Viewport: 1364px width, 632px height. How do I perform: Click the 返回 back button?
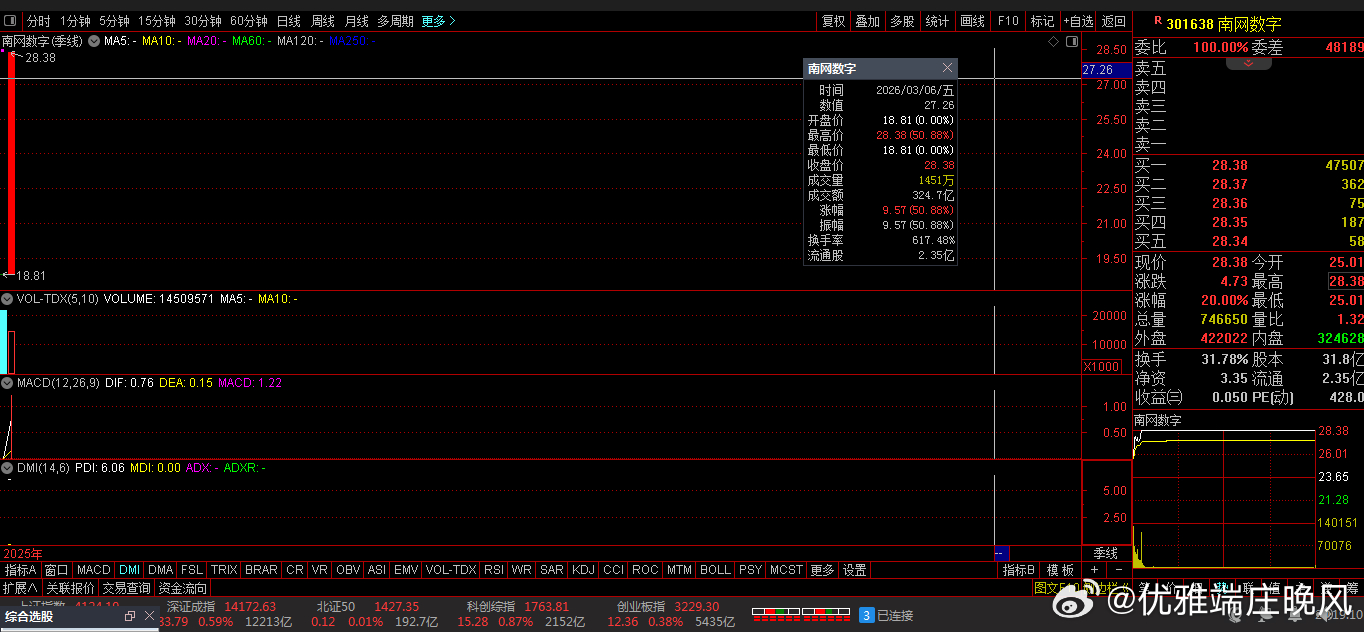coord(1113,21)
